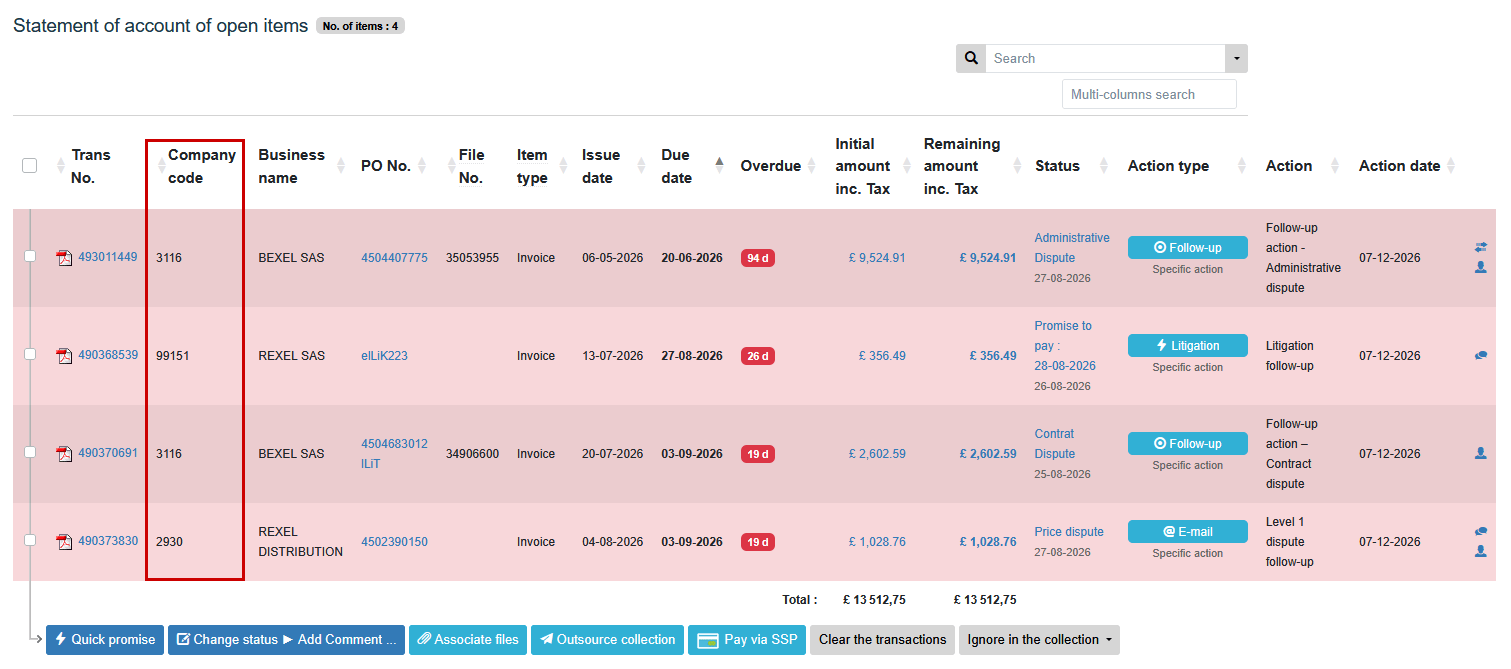Open transaction link 490373830
The height and width of the screenshot is (669, 1511).
click(x=108, y=541)
